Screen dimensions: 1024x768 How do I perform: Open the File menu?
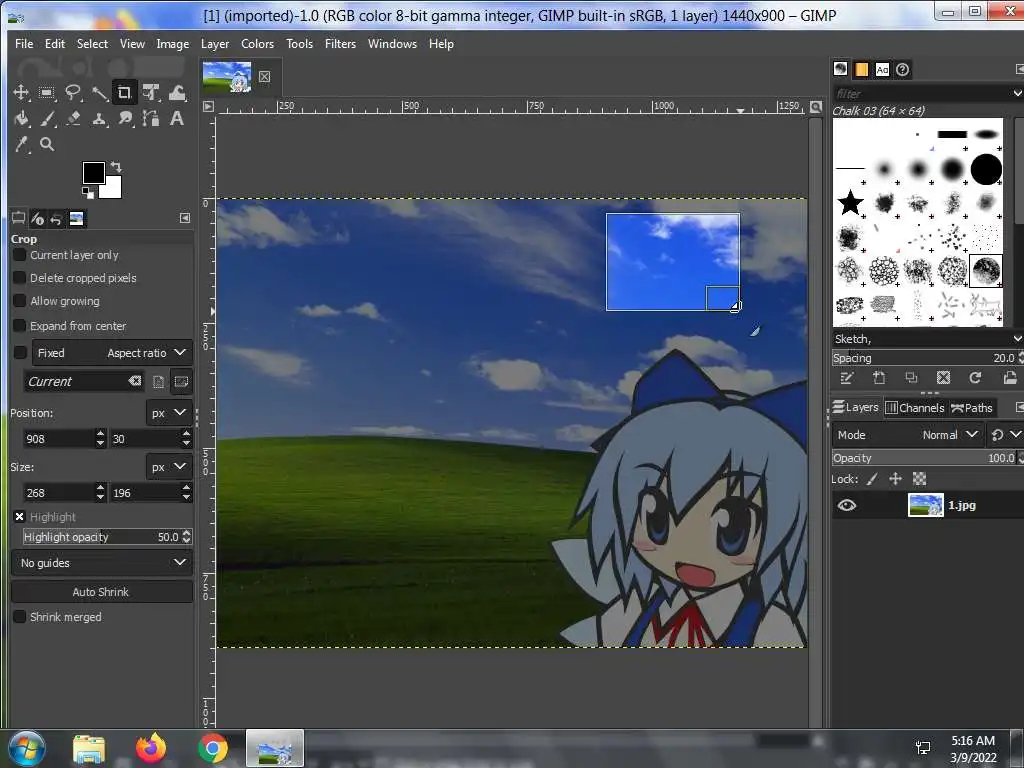pyautogui.click(x=24, y=44)
